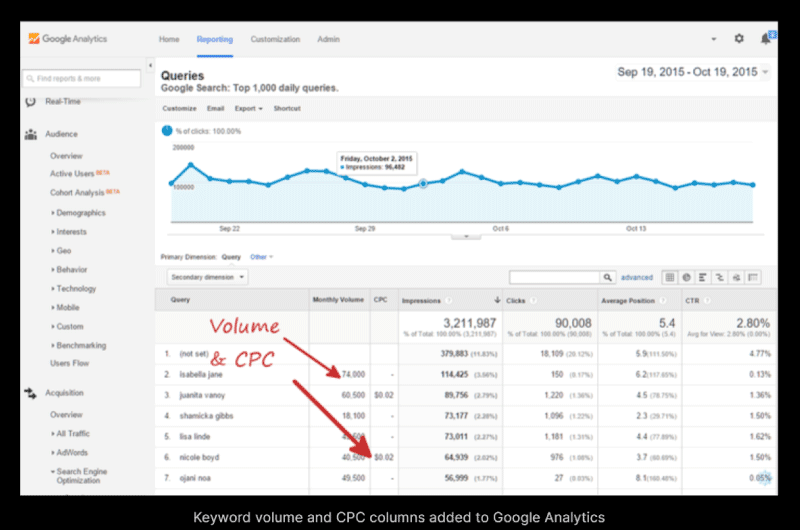Click the Real-Time clock icon
This screenshot has width=800, height=530.
(x=31, y=102)
